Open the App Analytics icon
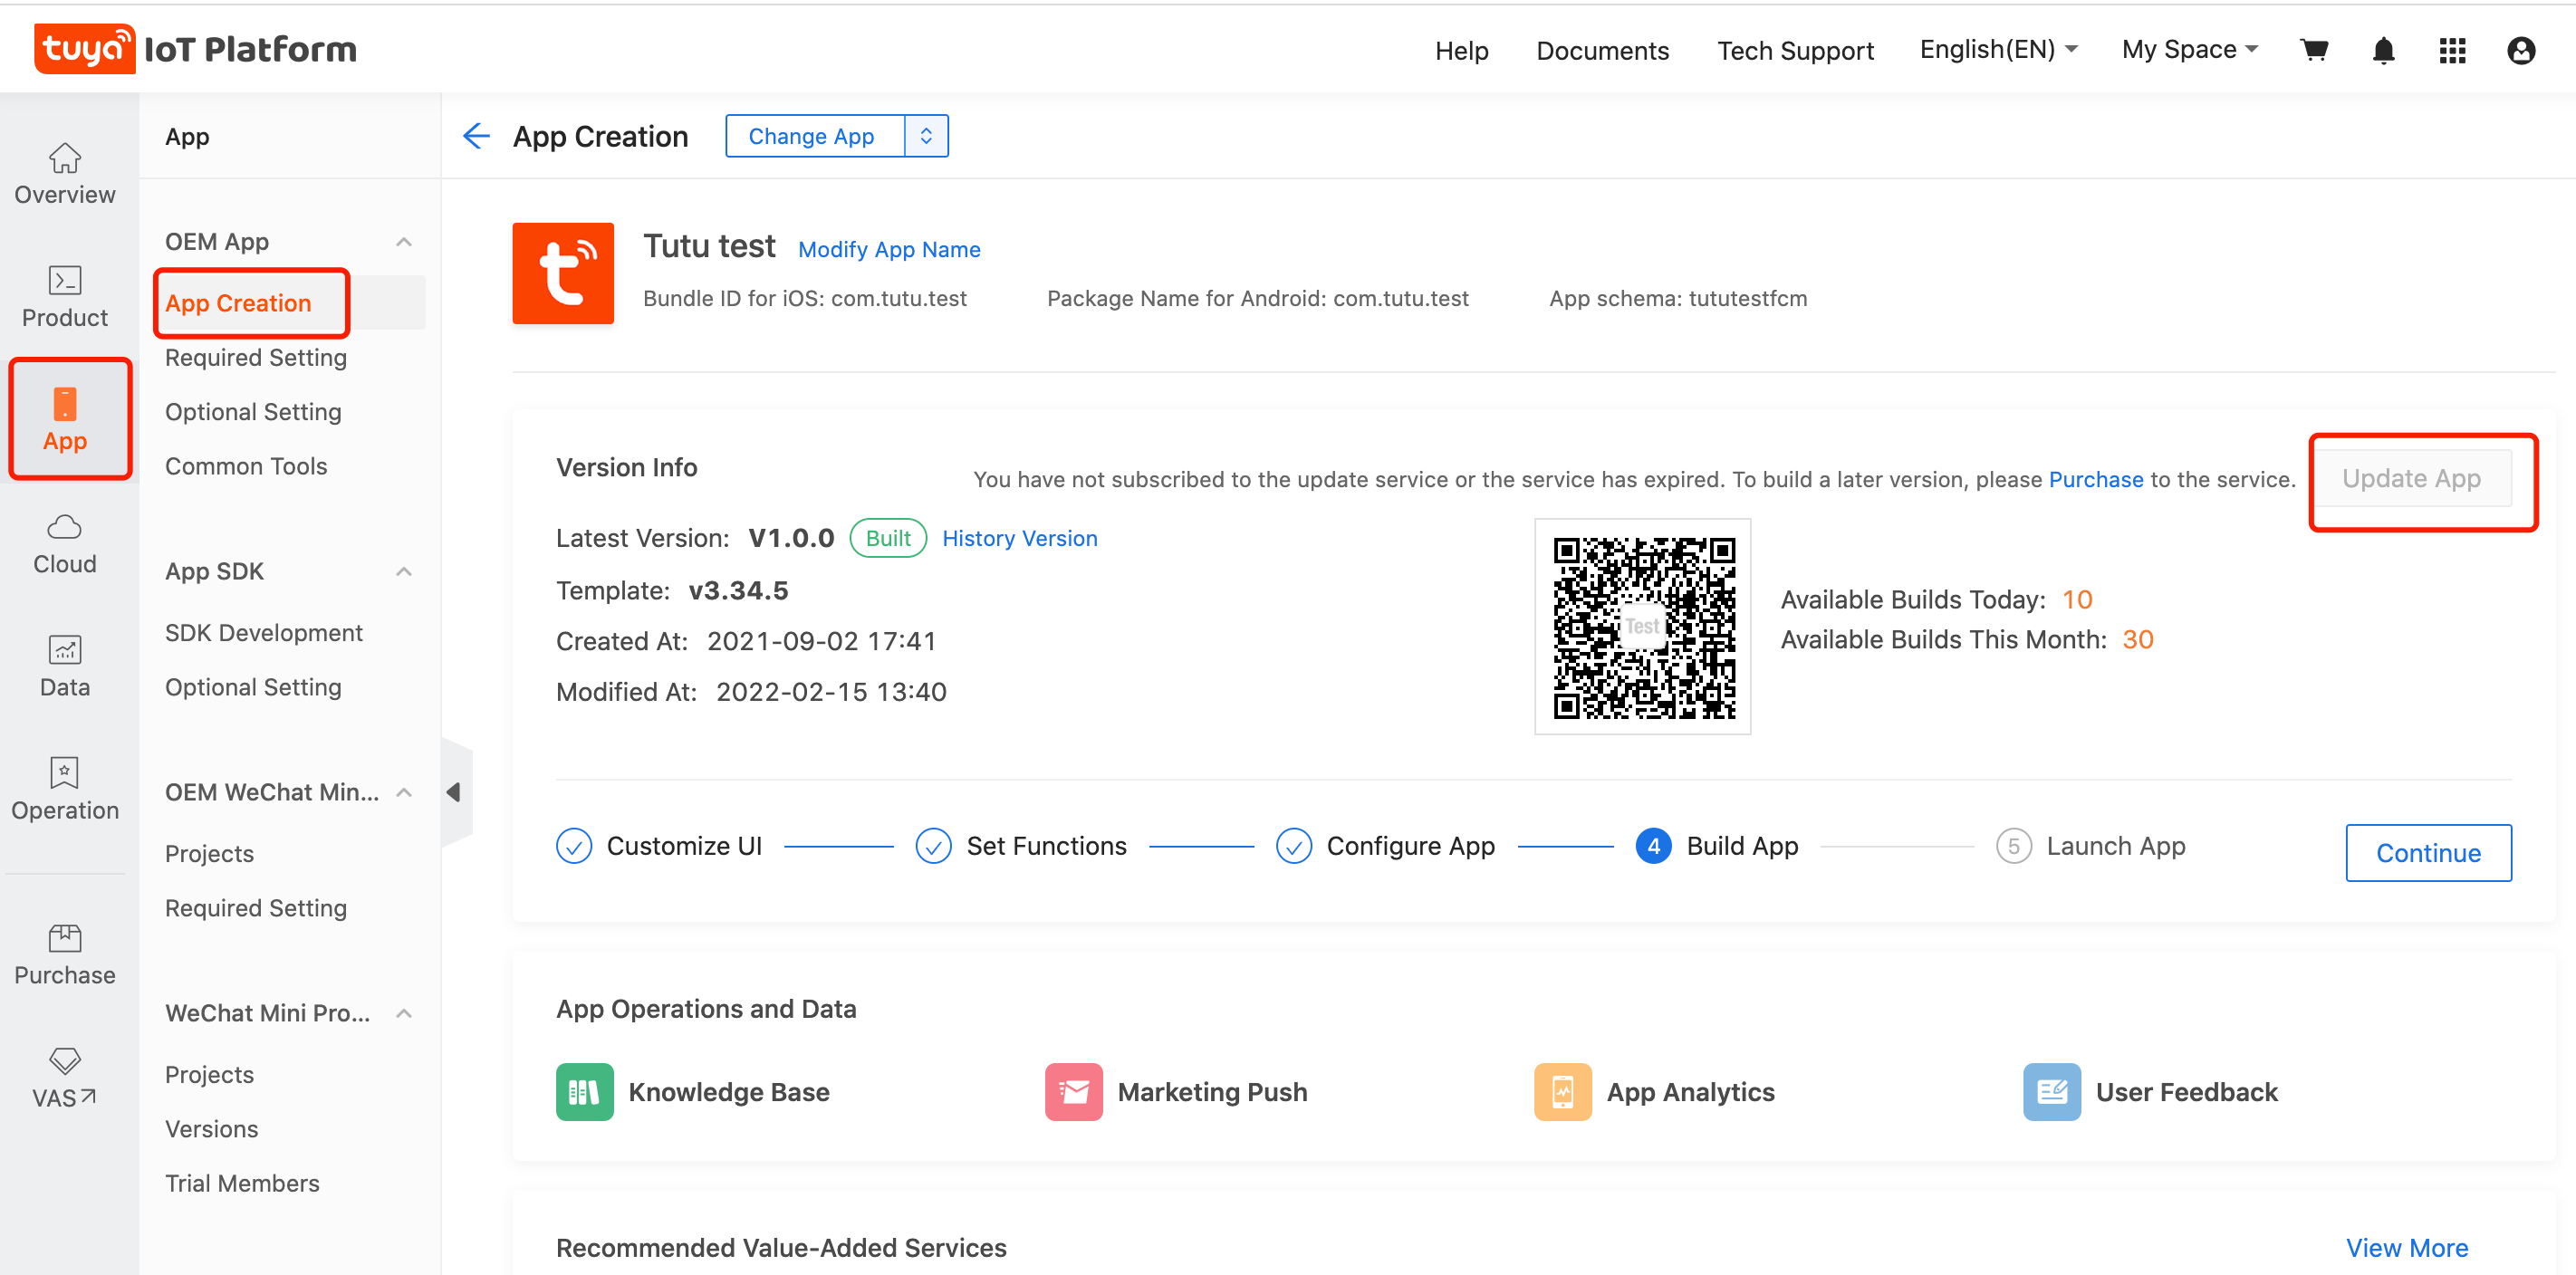This screenshot has height=1275, width=2576. [x=1563, y=1092]
